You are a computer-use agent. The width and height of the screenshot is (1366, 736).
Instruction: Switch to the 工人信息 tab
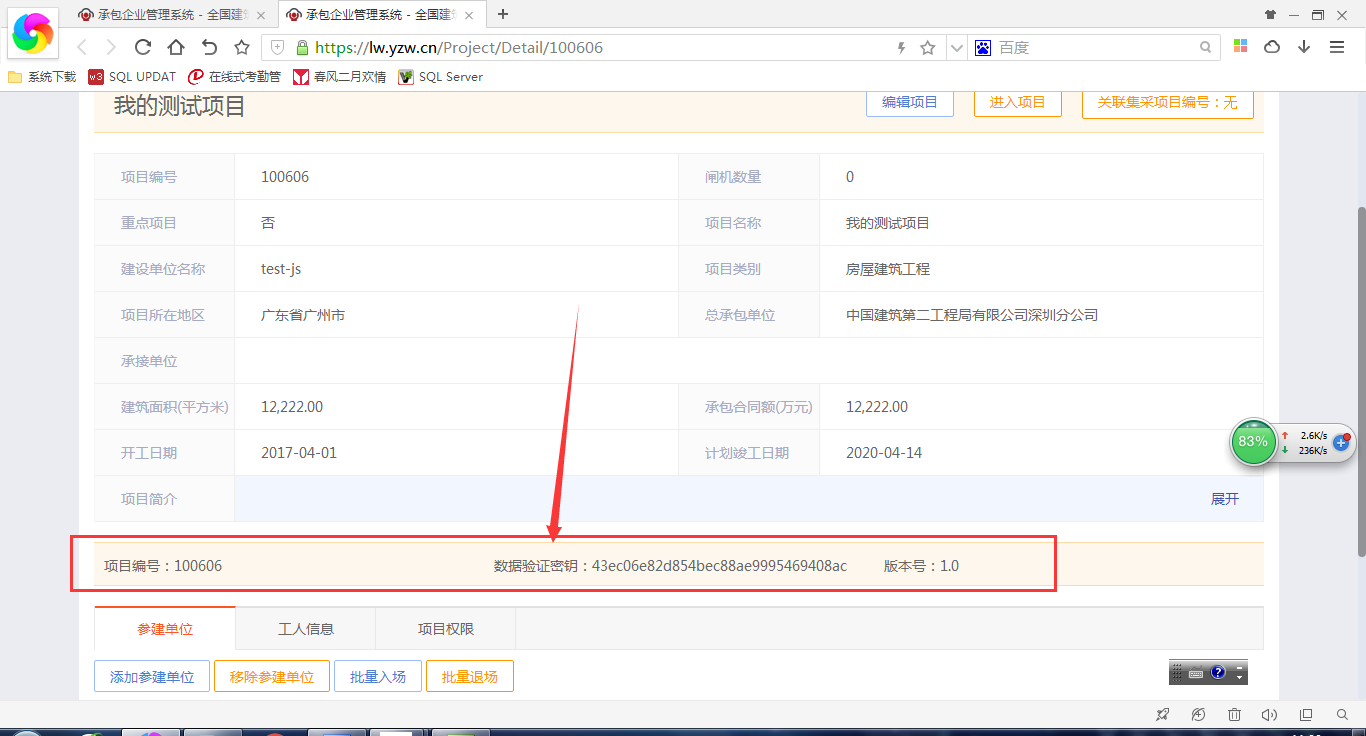tap(306, 629)
